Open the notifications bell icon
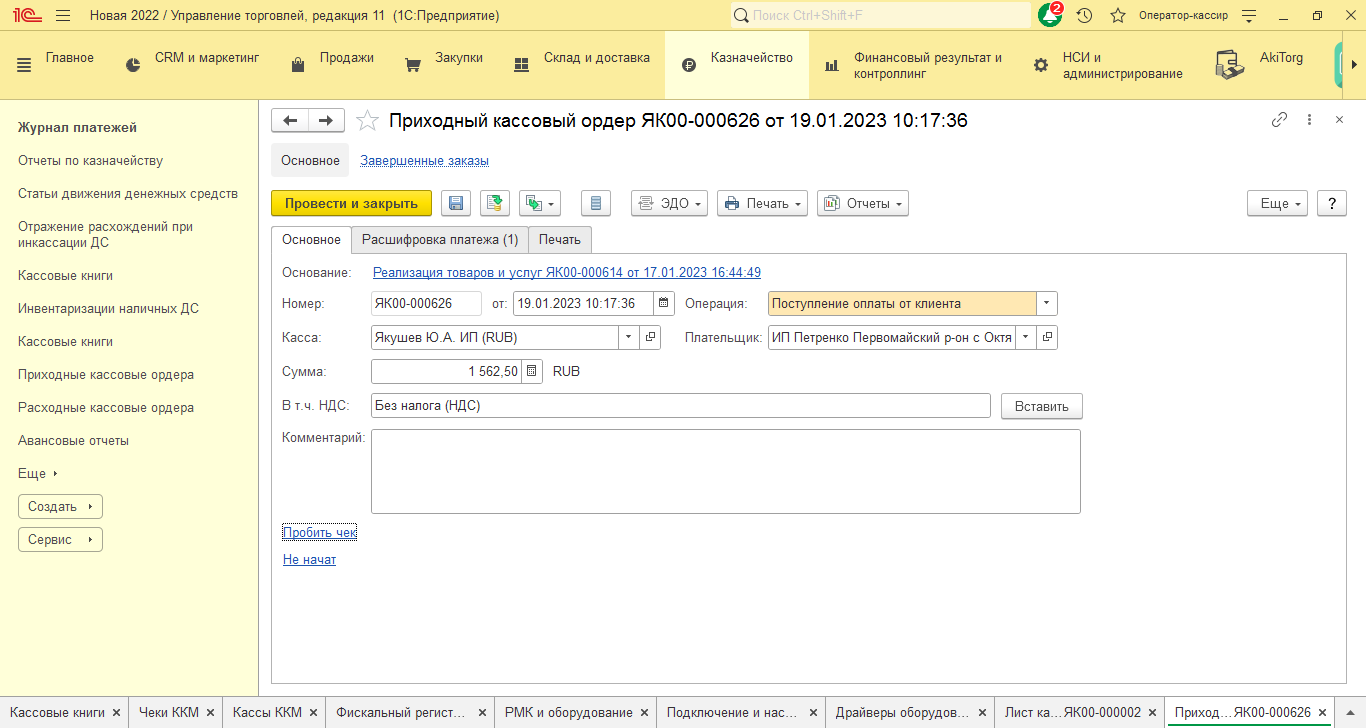 (1049, 16)
